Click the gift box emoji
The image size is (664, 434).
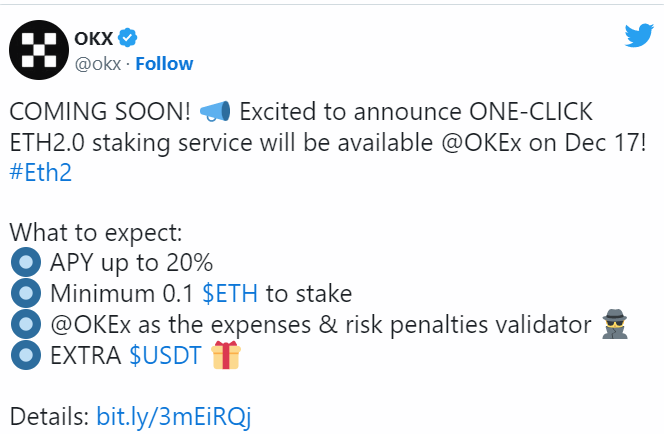pos(228,355)
